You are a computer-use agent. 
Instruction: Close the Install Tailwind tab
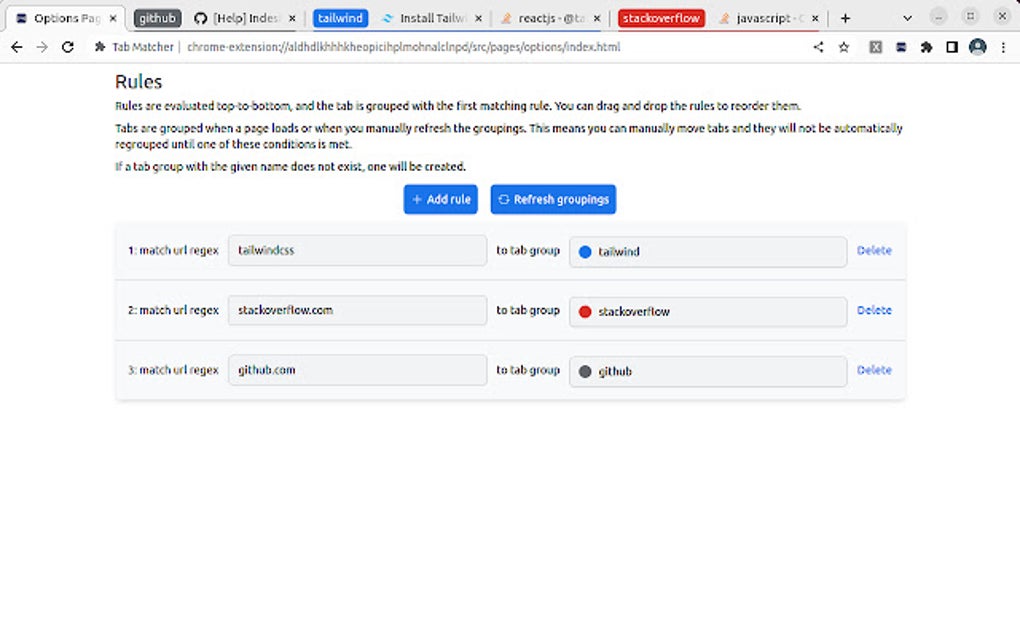coord(479,18)
